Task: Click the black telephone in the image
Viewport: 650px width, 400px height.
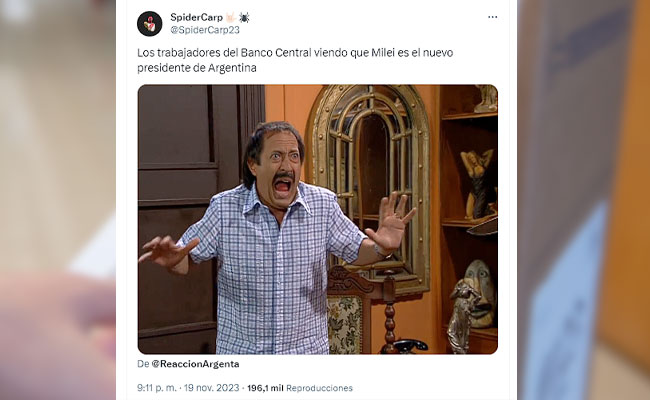Action: 410,345
